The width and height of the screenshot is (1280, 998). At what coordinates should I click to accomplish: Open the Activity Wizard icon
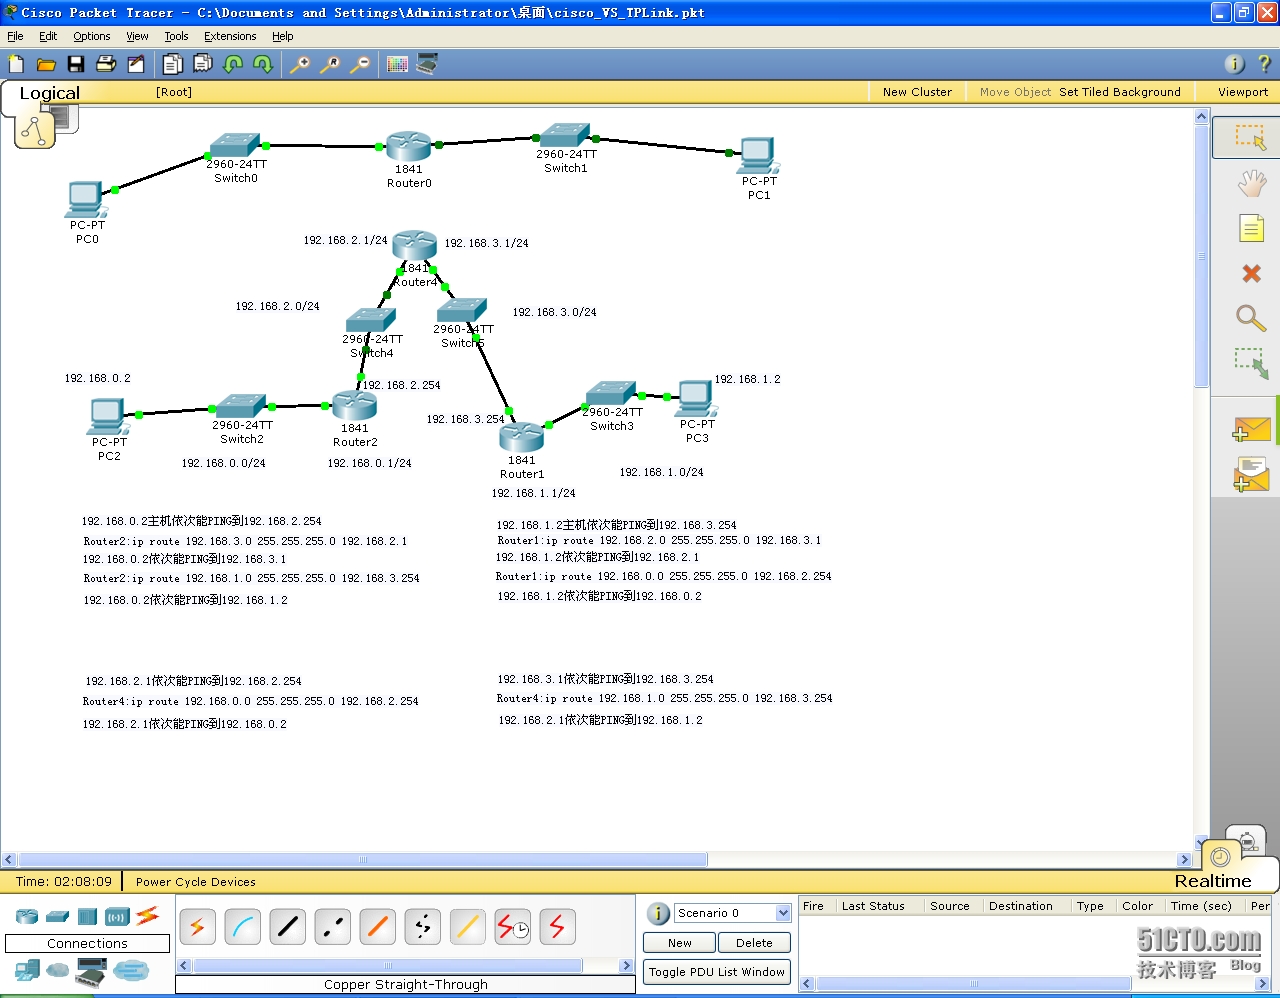click(136, 64)
